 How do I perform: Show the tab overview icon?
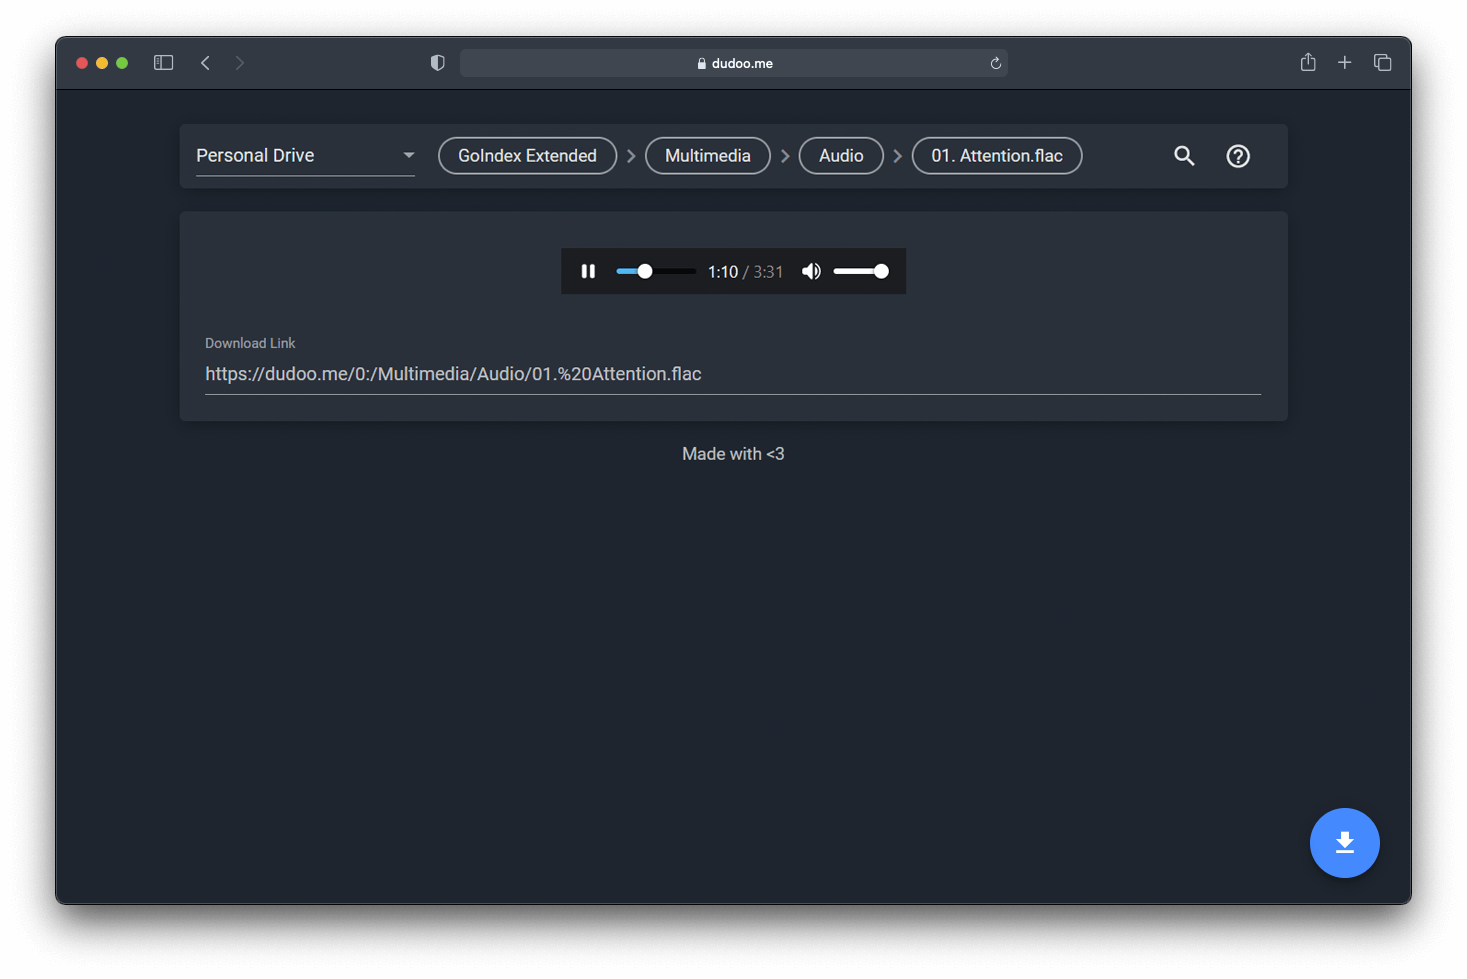pyautogui.click(x=1383, y=63)
